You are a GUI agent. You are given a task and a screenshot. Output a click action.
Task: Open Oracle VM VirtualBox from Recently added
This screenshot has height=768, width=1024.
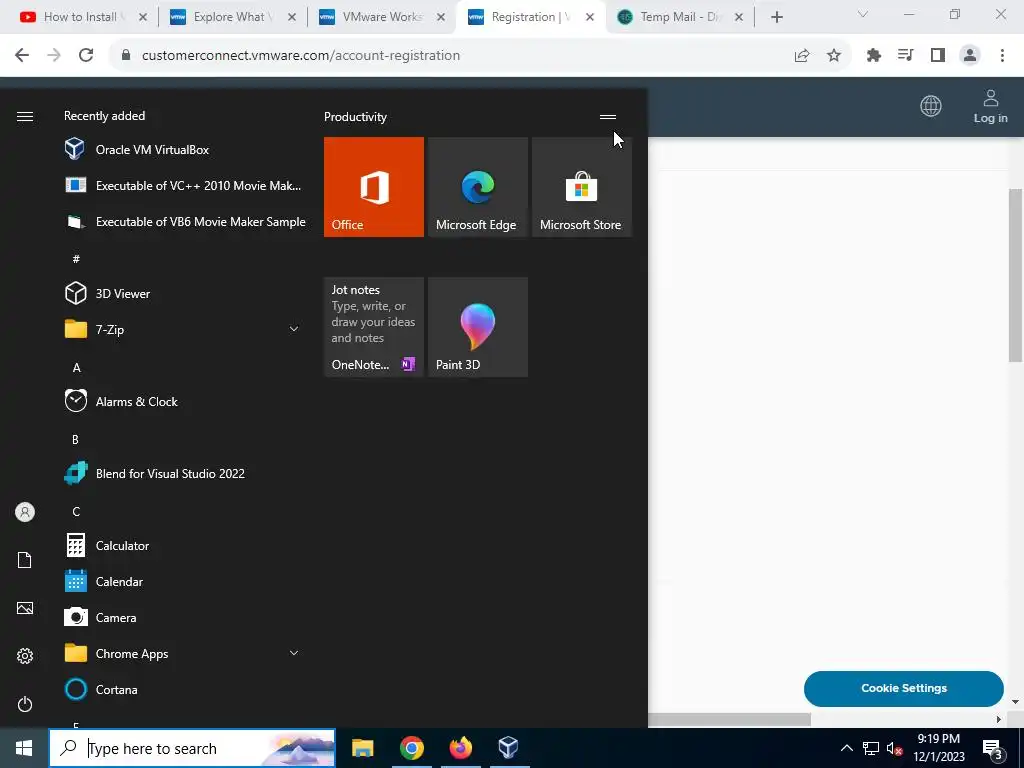(185, 150)
